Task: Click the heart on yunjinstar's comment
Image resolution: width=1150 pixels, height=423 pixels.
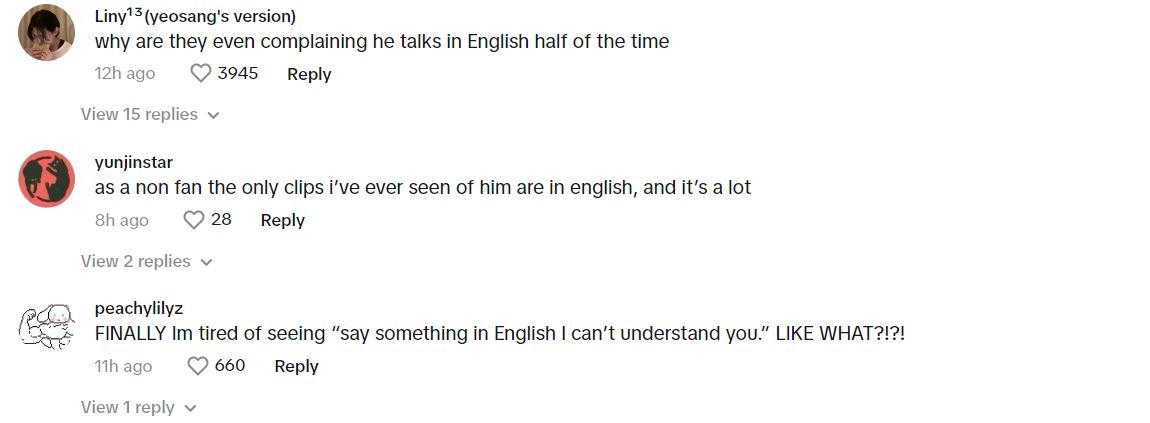Action: point(193,220)
